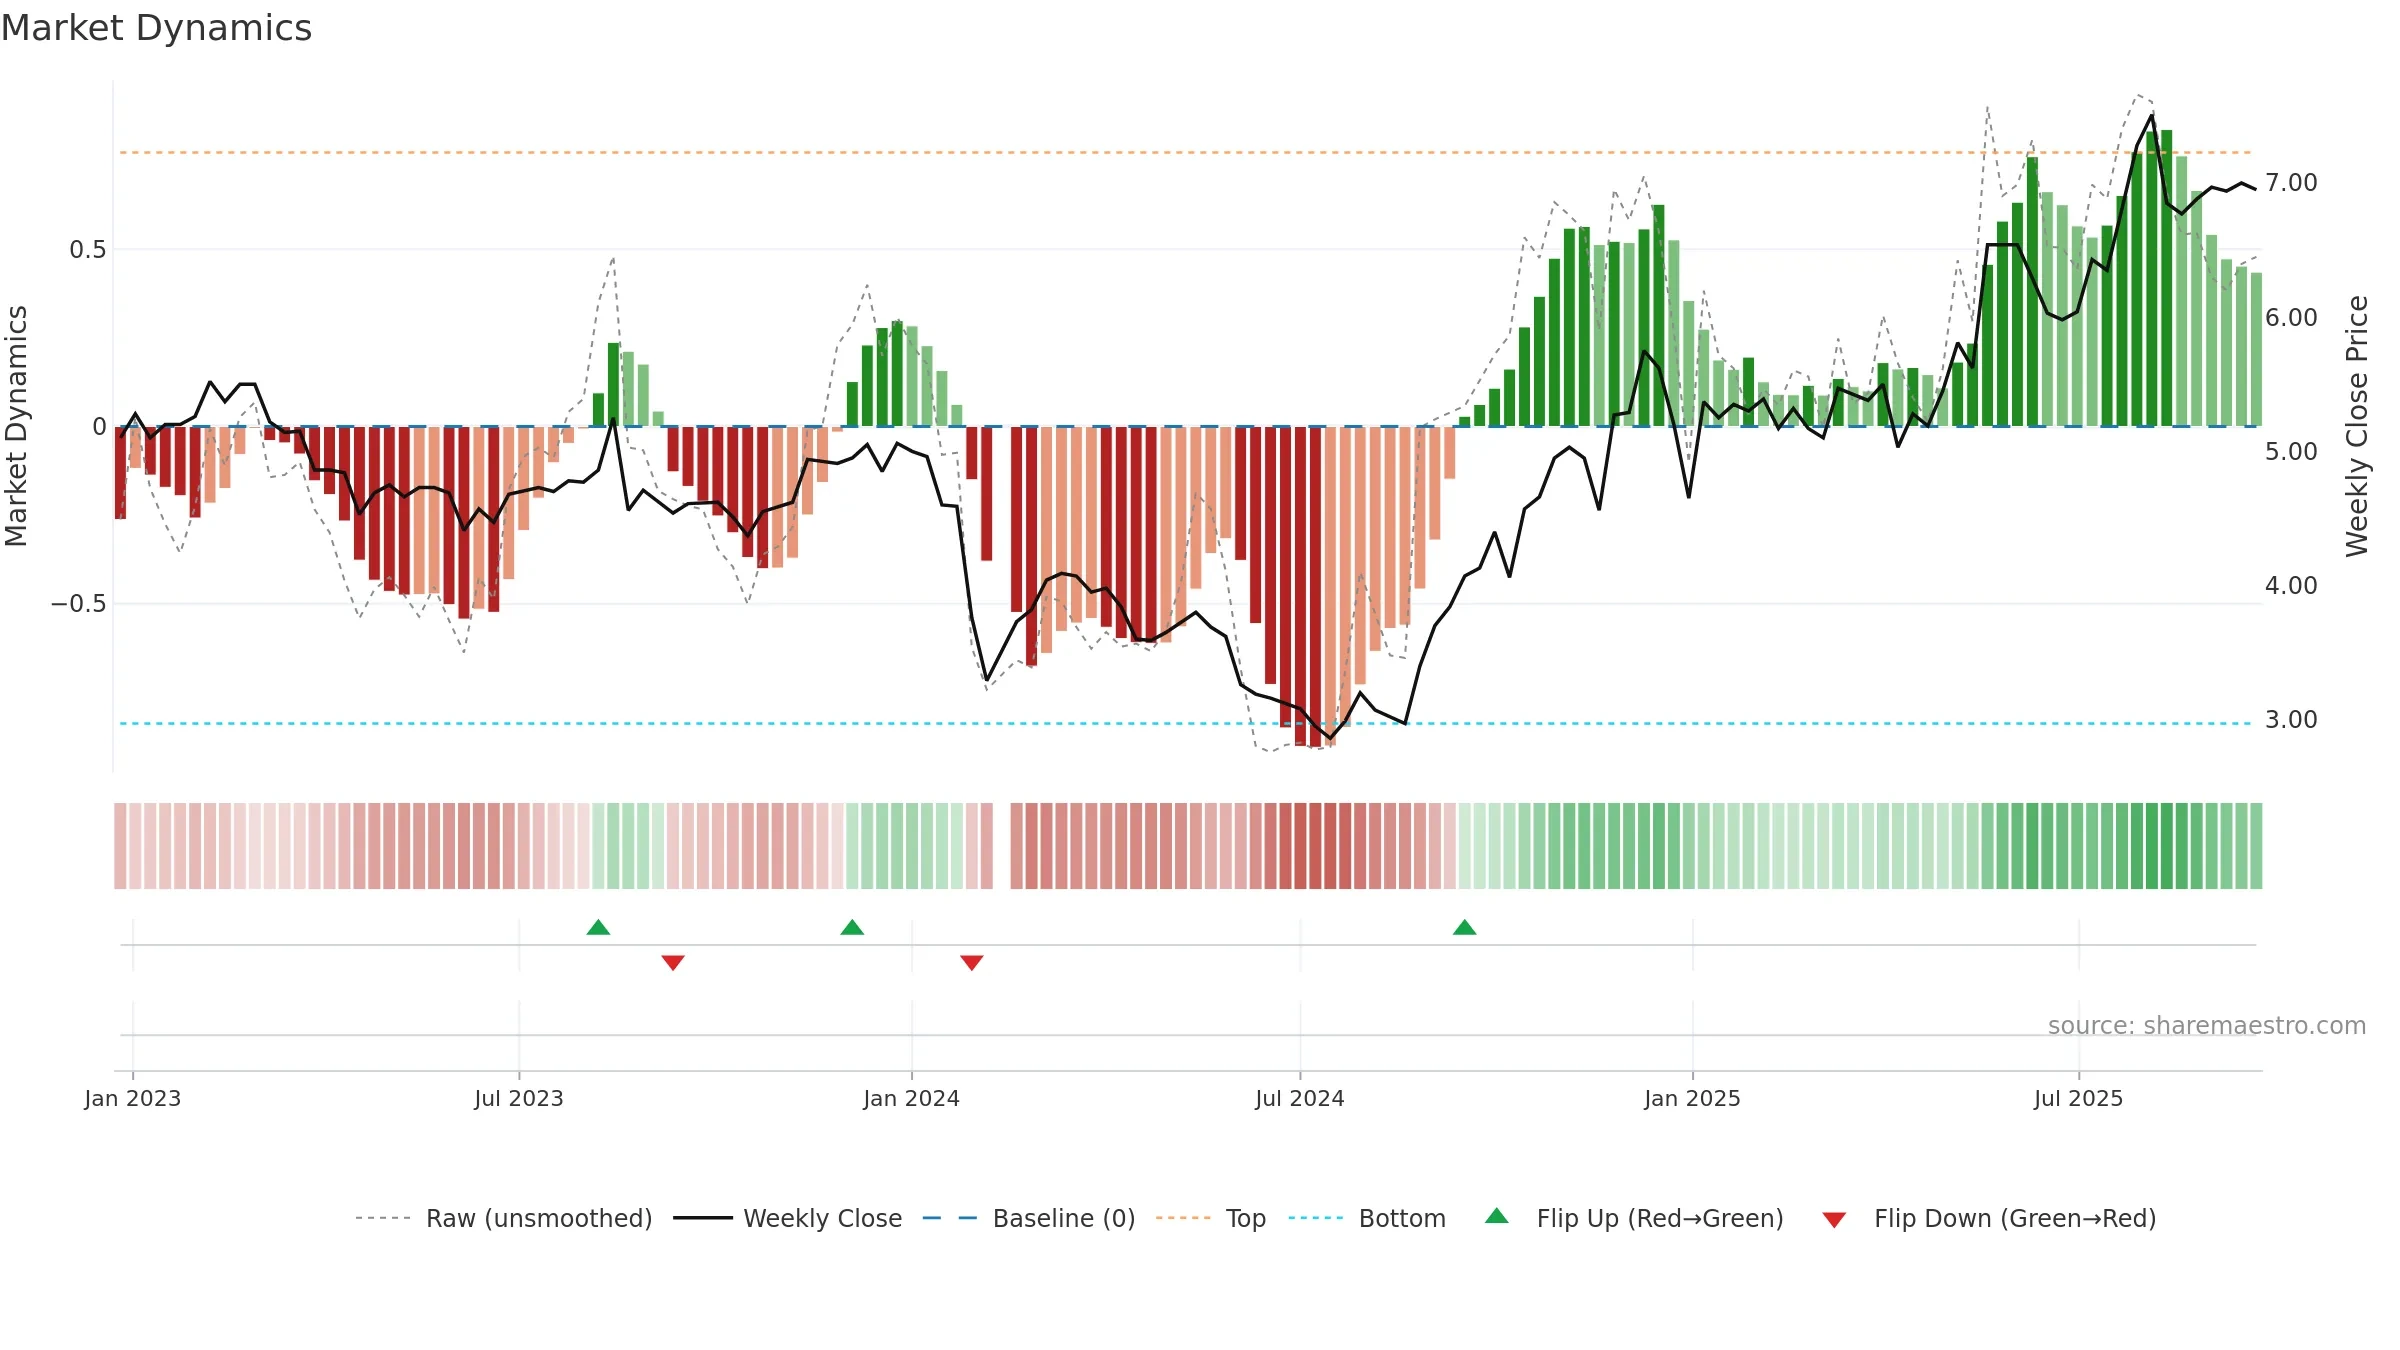The width and height of the screenshot is (2400, 1350).
Task: Click the Market Dynamics vertical axis title
Action: pyautogui.click(x=16, y=426)
